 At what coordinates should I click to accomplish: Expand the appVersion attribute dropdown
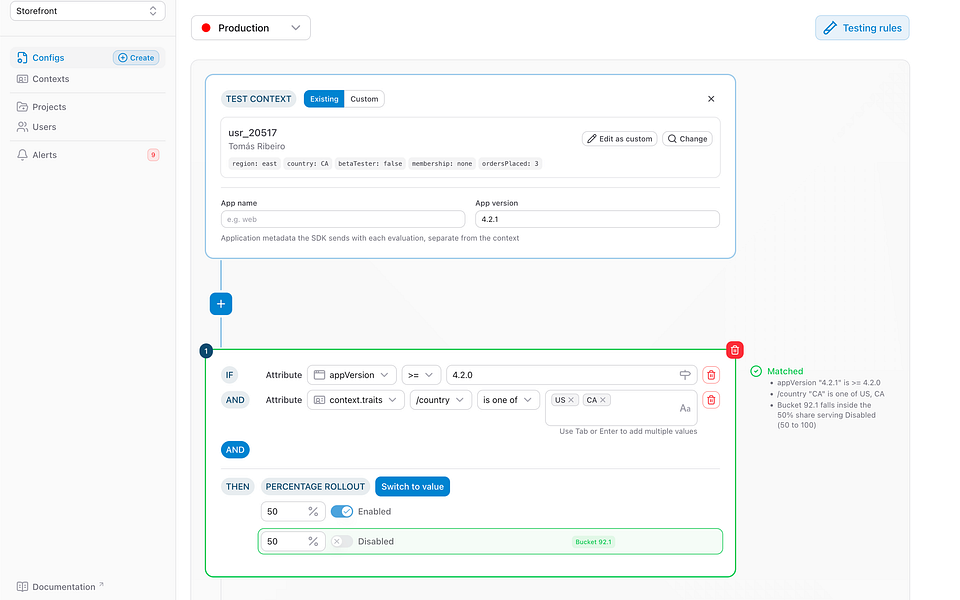pyautogui.click(x=351, y=375)
